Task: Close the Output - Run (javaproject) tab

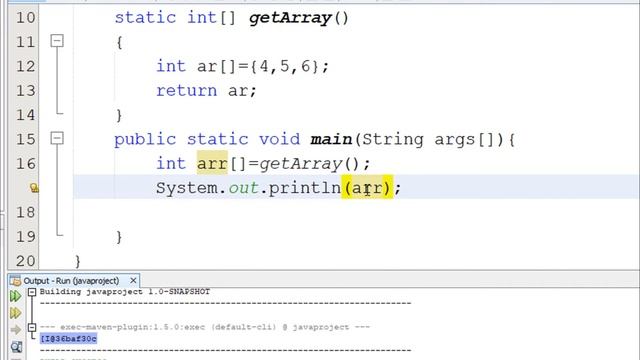Action: pyautogui.click(x=133, y=281)
